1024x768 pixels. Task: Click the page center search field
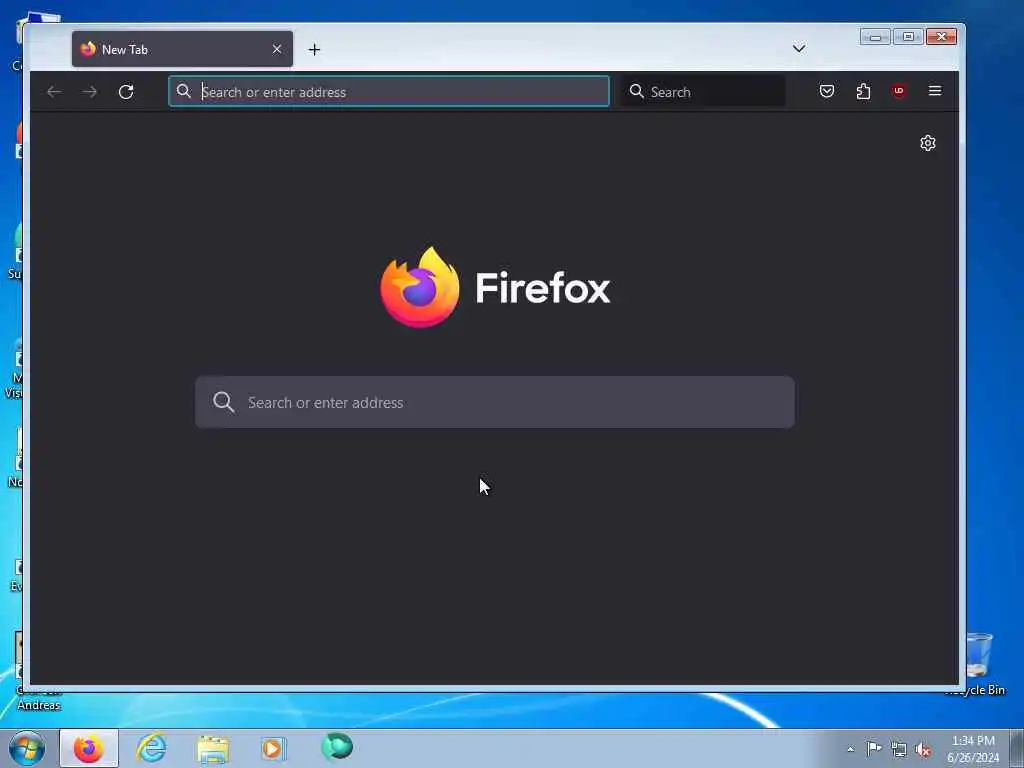click(495, 402)
